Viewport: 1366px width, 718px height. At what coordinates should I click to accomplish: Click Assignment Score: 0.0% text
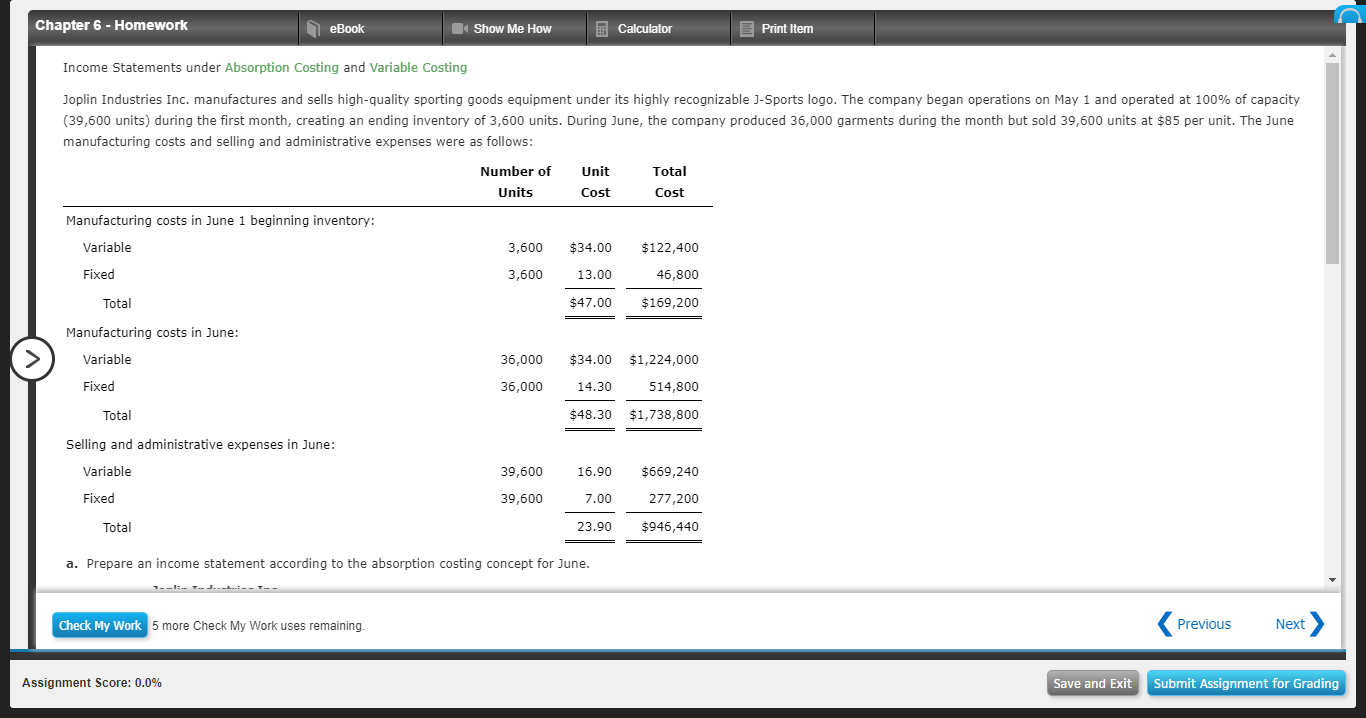point(92,683)
